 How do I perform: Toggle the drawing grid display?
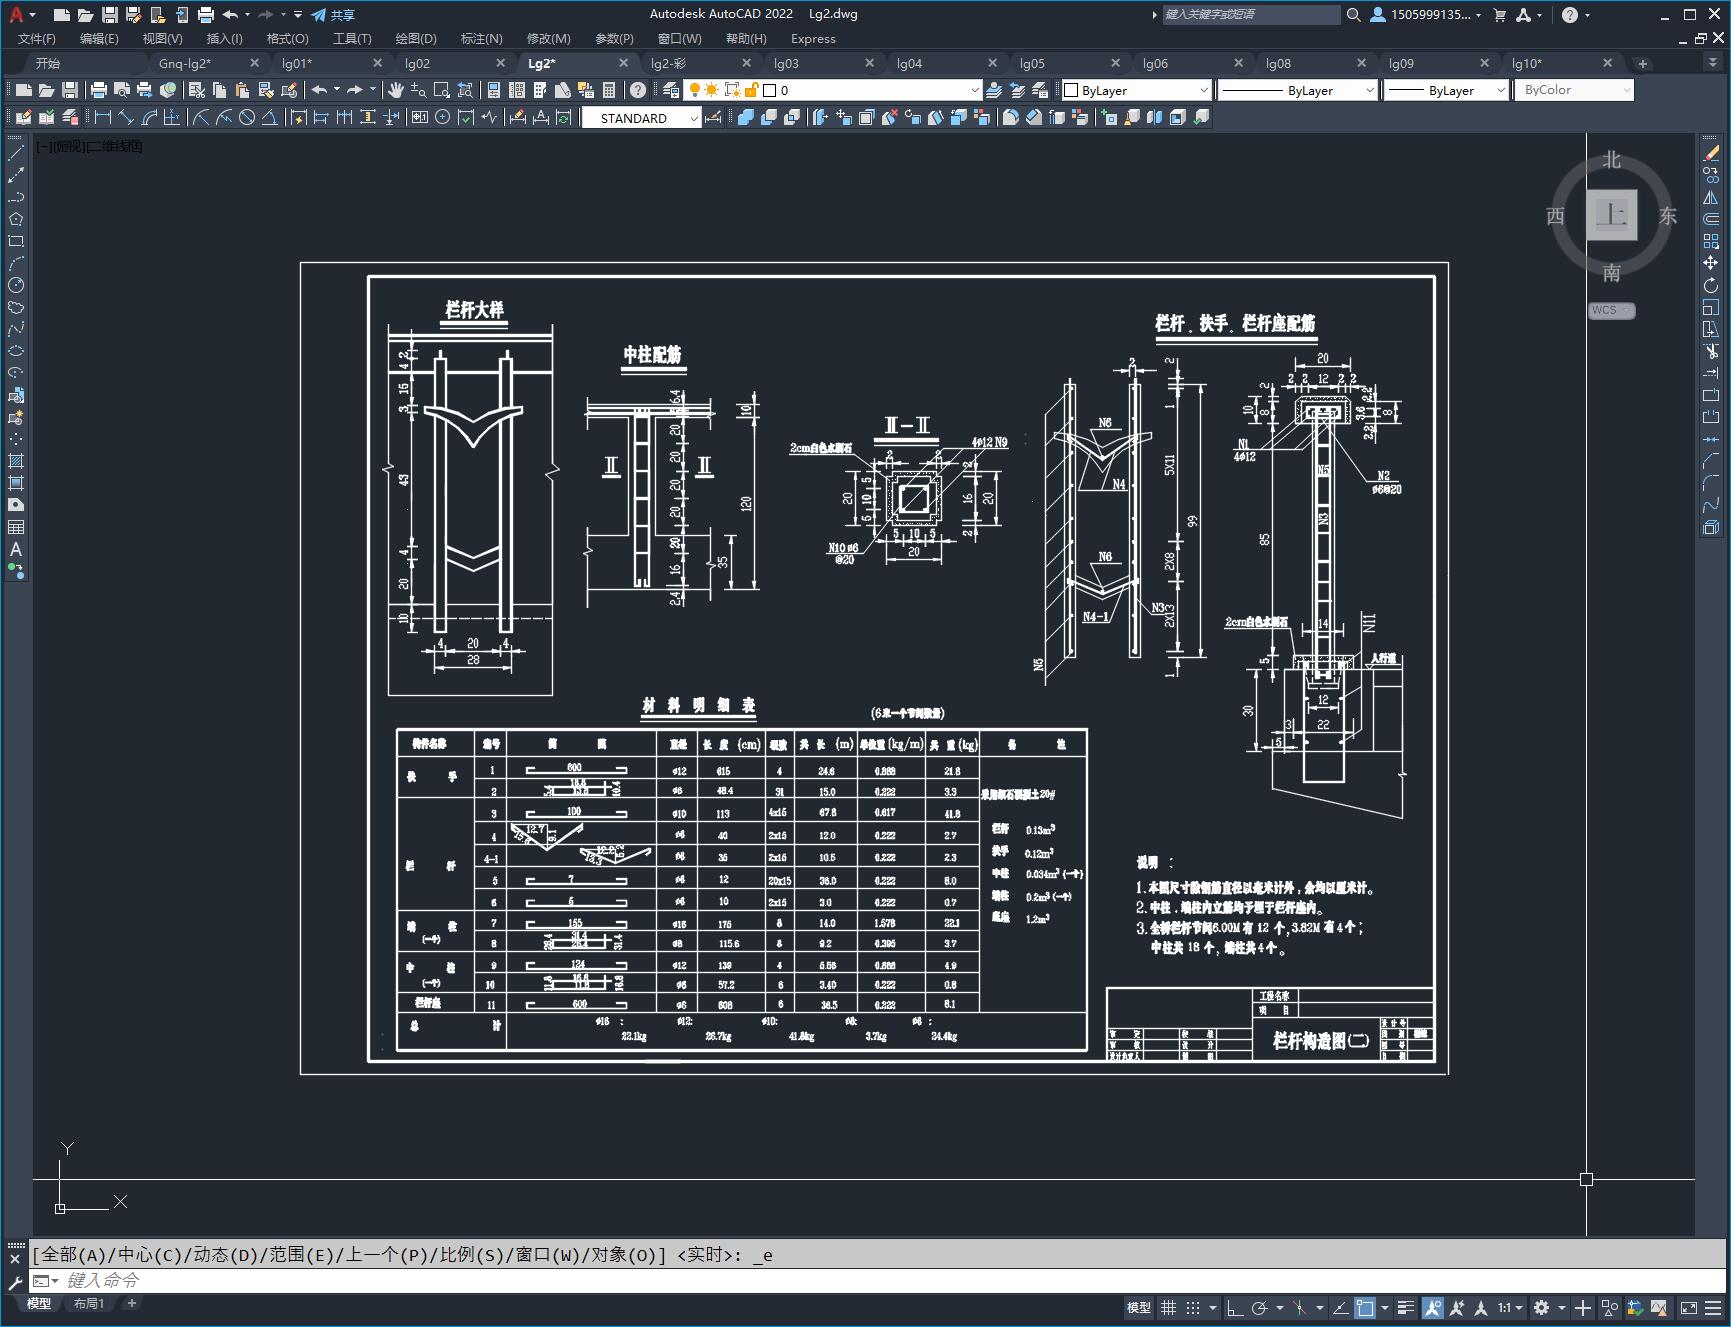[x=1168, y=1308]
